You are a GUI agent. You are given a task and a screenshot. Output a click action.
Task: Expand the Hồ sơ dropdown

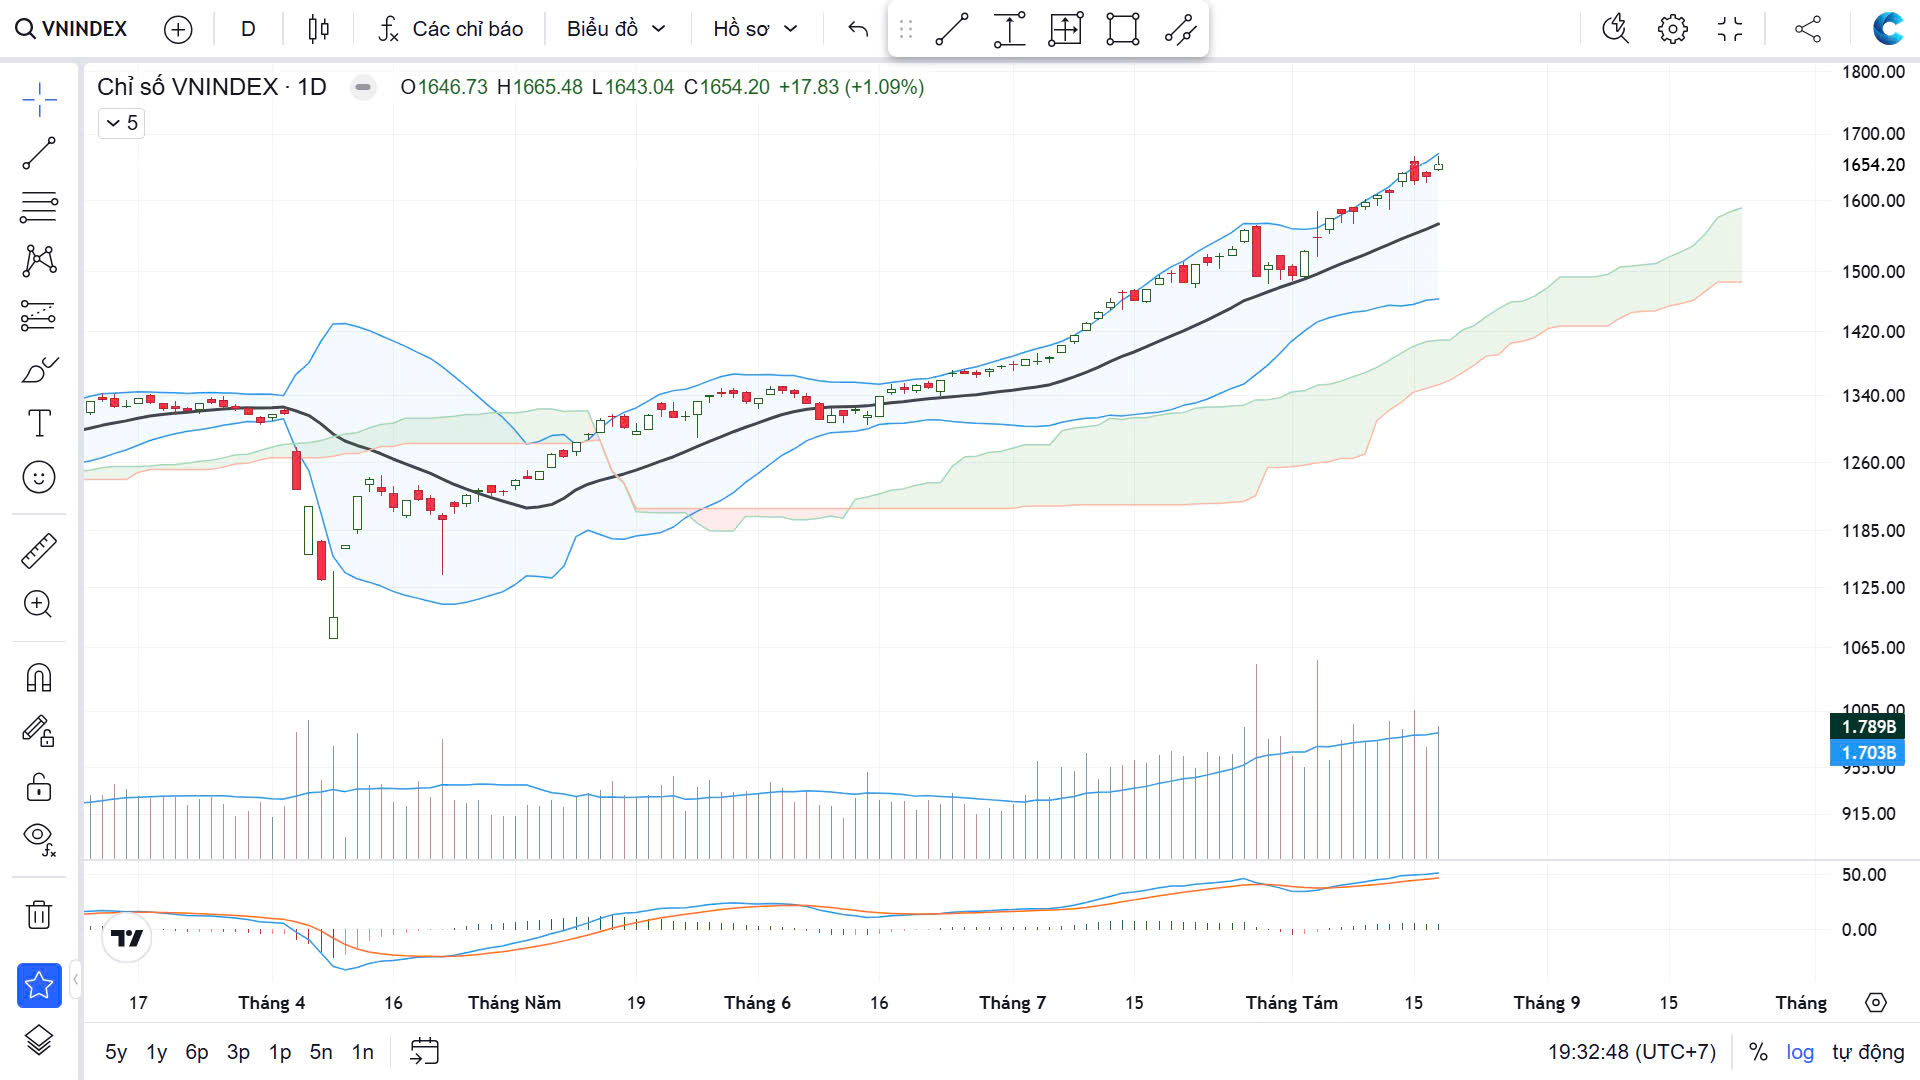coord(755,29)
